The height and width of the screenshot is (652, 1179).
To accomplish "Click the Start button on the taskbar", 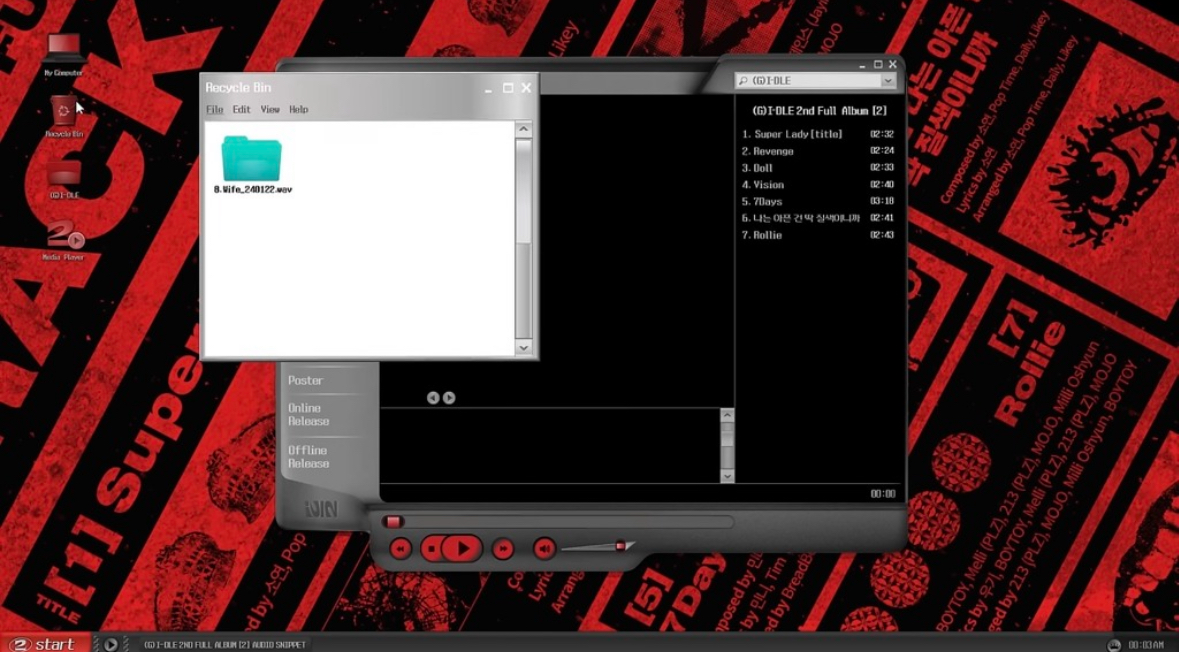I will point(45,644).
